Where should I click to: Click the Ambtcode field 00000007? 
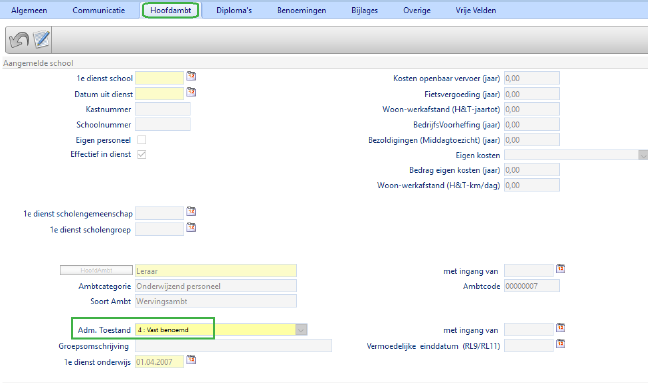pos(532,286)
